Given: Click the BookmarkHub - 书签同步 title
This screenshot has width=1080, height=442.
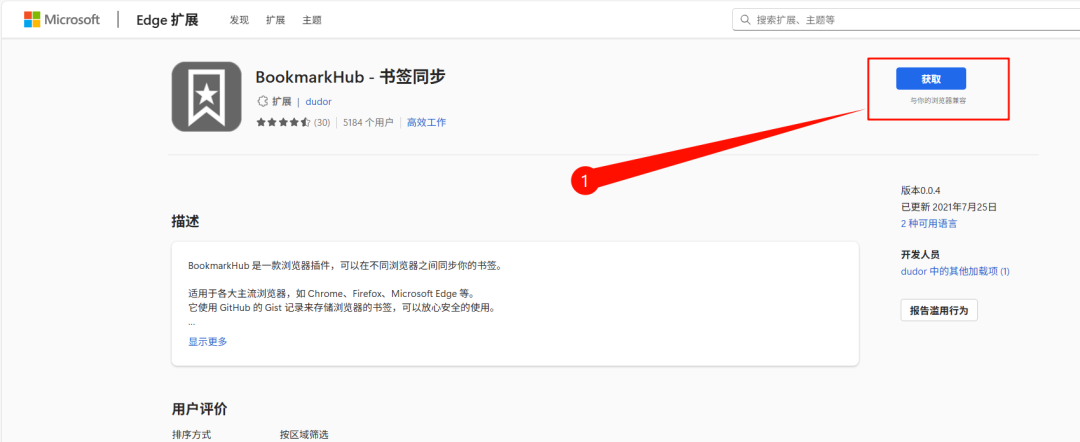Looking at the screenshot, I should [x=351, y=76].
